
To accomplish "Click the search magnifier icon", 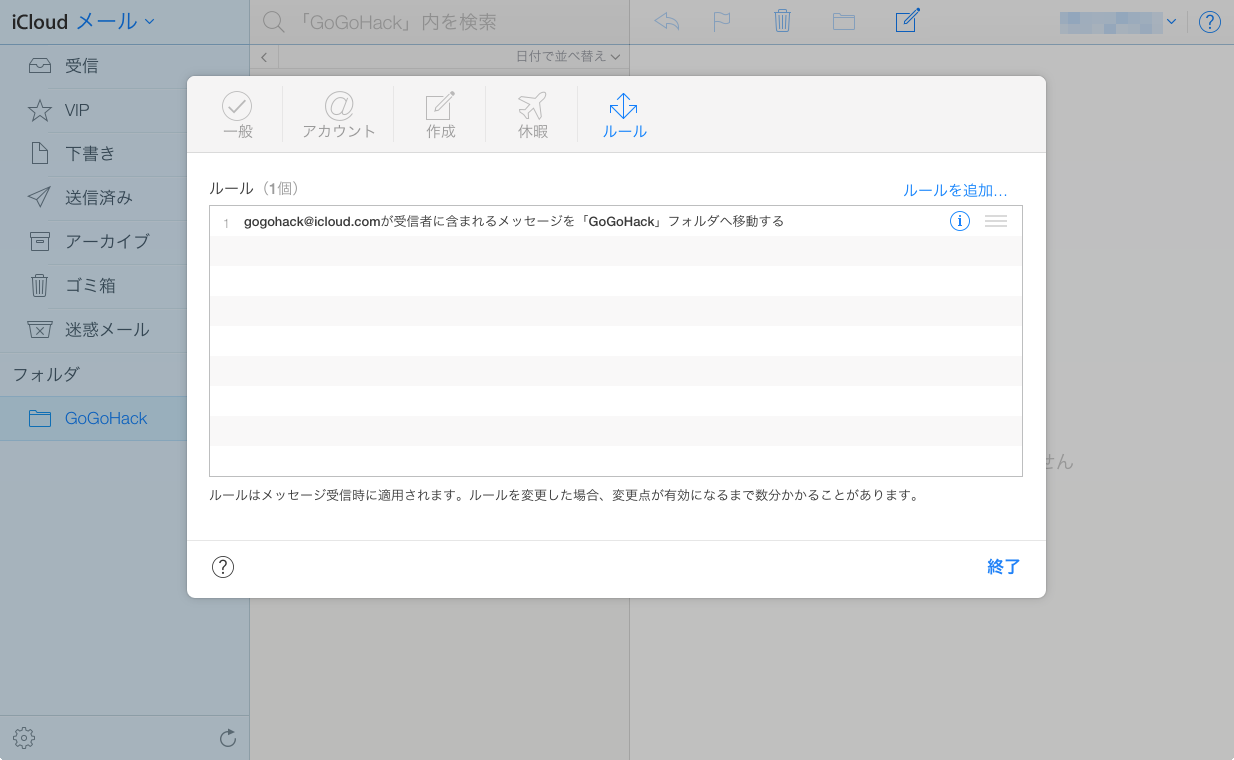I will click(273, 22).
